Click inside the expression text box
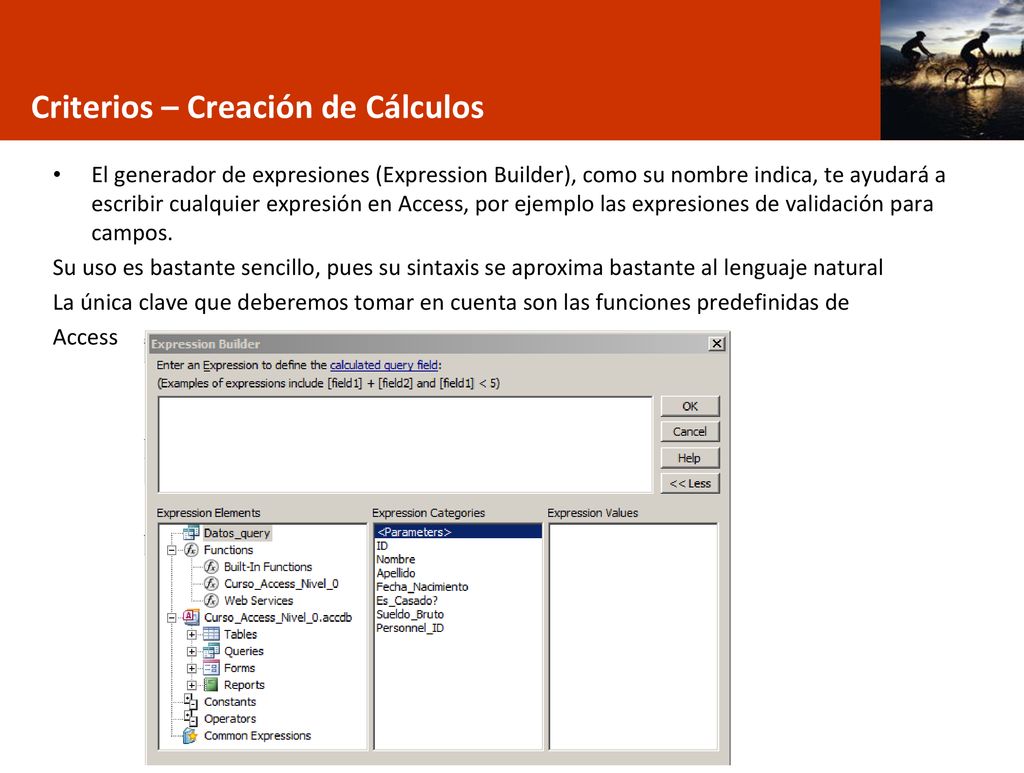Viewport: 1024px width, 773px height. [405, 445]
